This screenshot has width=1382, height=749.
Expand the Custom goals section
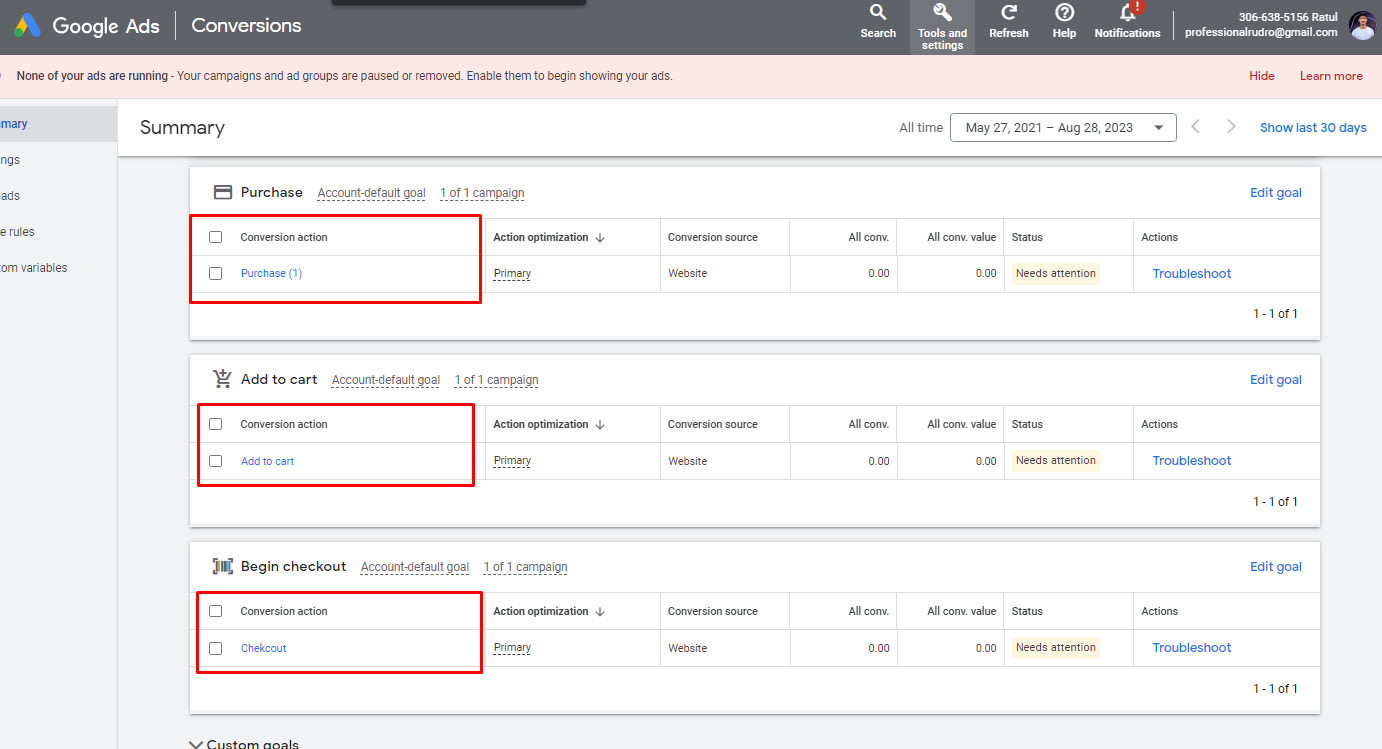pyautogui.click(x=196, y=743)
